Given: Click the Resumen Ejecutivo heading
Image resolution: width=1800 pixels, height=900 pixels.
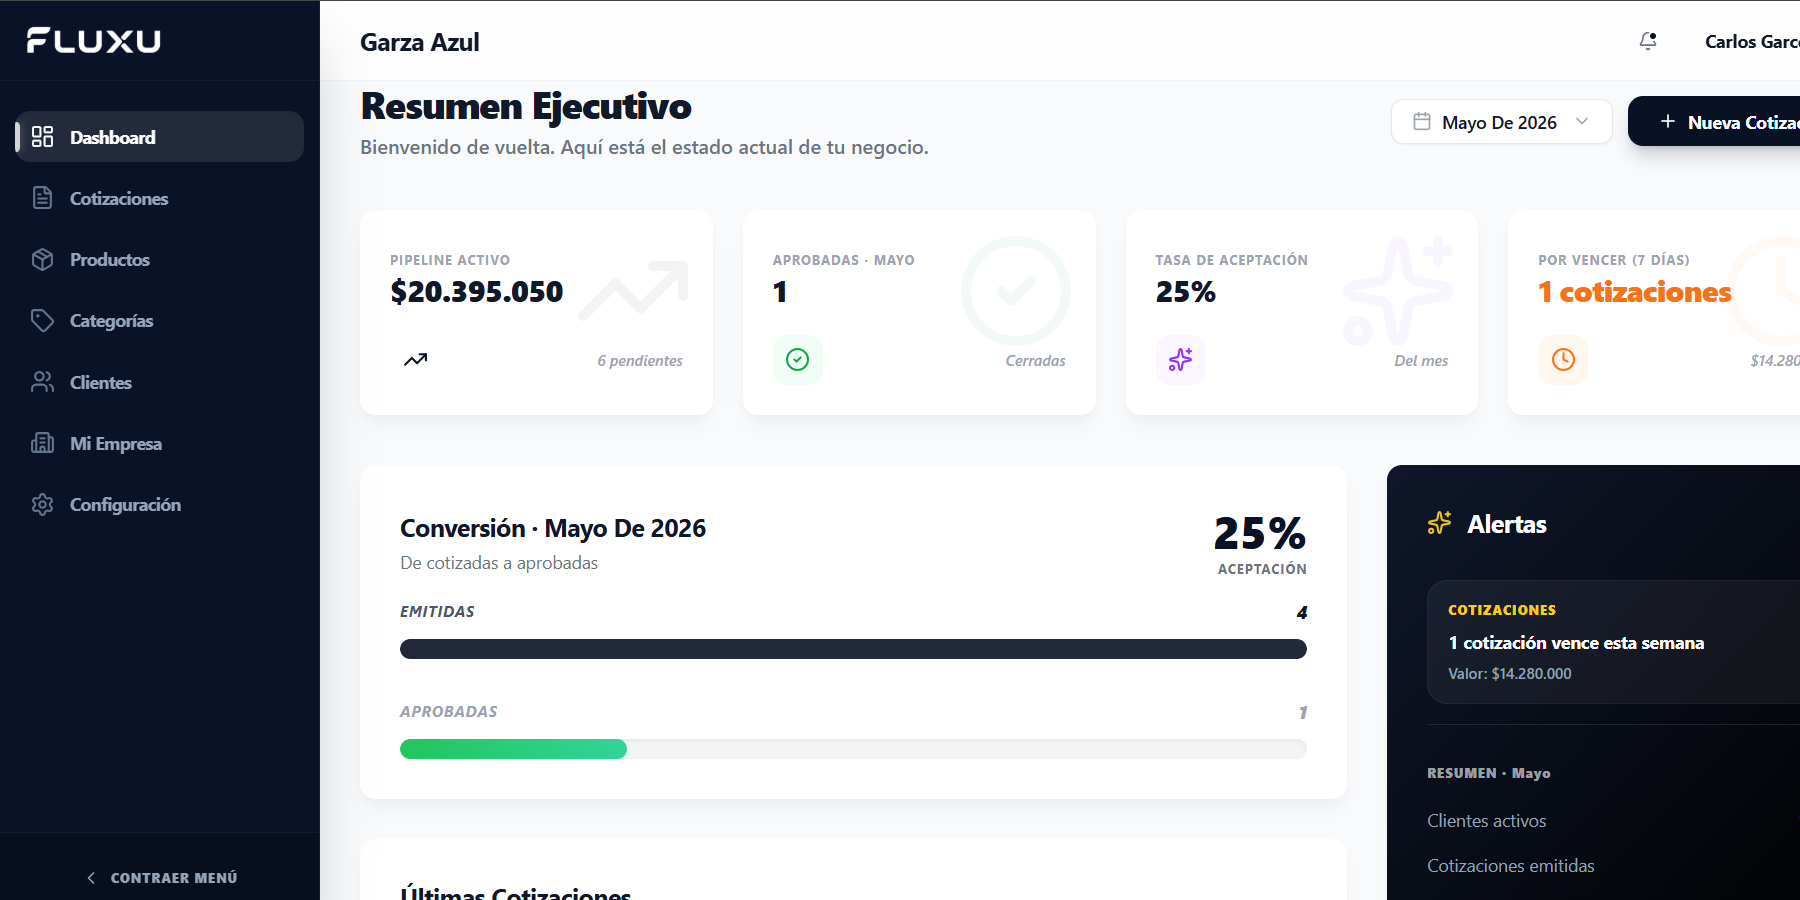Looking at the screenshot, I should coord(526,106).
